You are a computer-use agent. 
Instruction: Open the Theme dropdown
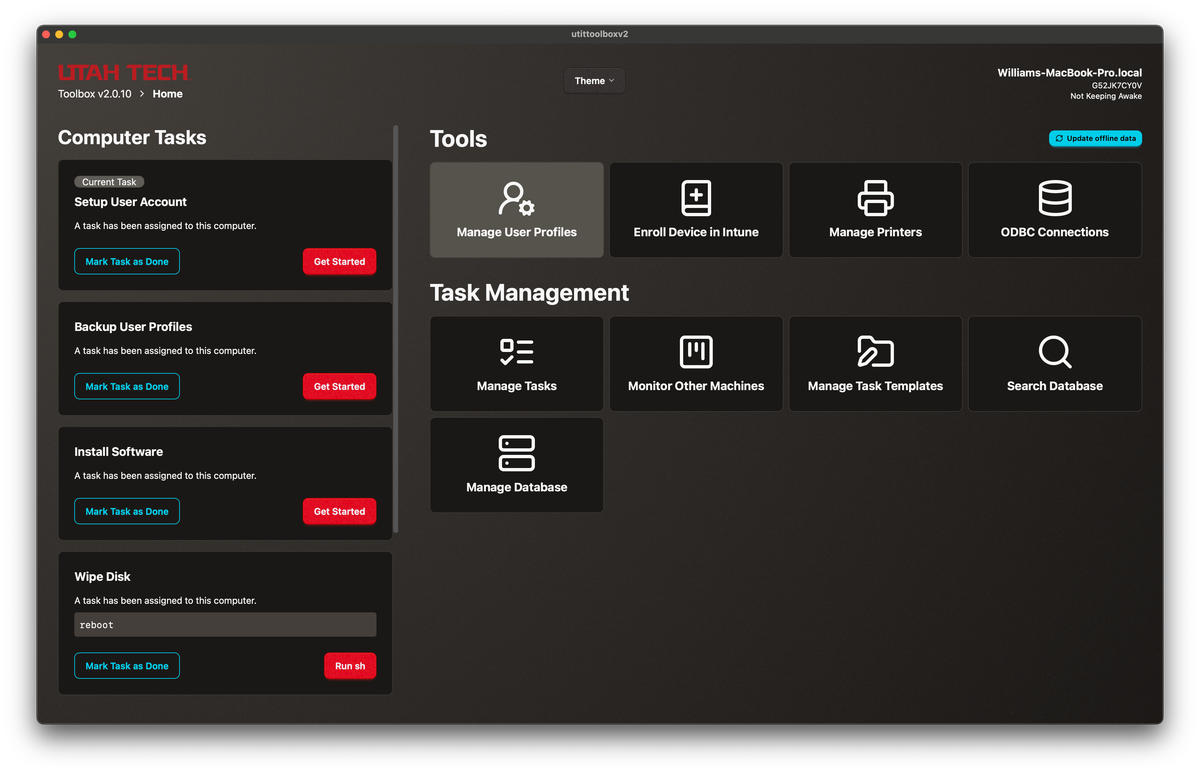pyautogui.click(x=594, y=80)
